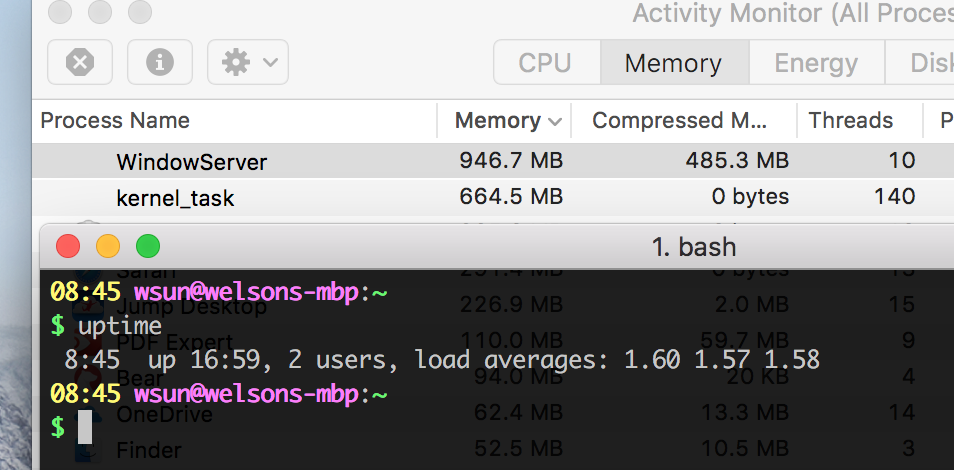This screenshot has height=470, width=954.
Task: Click the Quit Process stop icon
Action: 80,63
